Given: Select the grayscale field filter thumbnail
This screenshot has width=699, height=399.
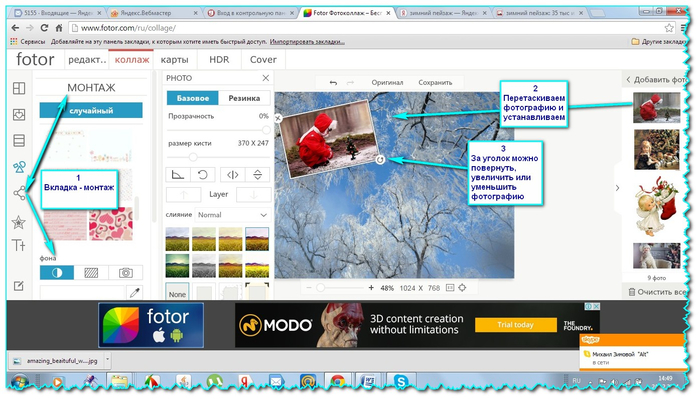Looking at the screenshot, I should pyautogui.click(x=204, y=265).
